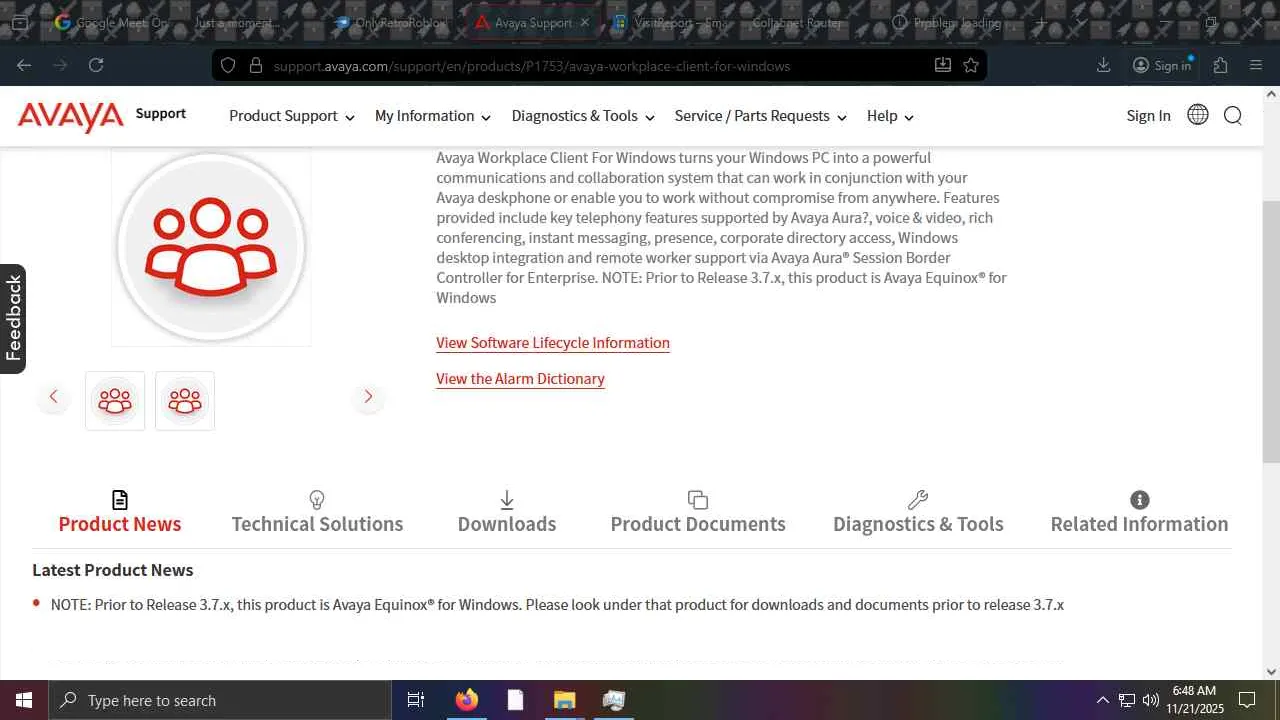The height and width of the screenshot is (720, 1280).
Task: Switch to the Technical Solutions tab
Action: (x=317, y=513)
